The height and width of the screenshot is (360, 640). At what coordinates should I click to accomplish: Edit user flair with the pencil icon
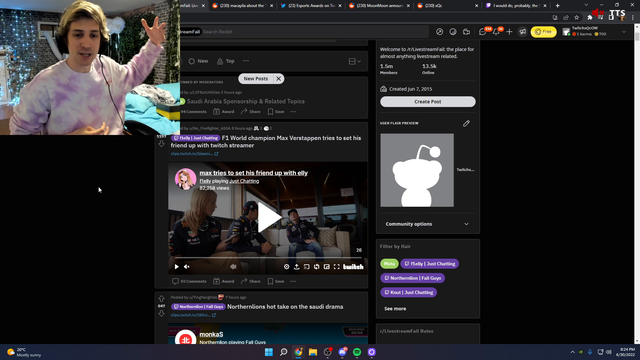point(466,123)
